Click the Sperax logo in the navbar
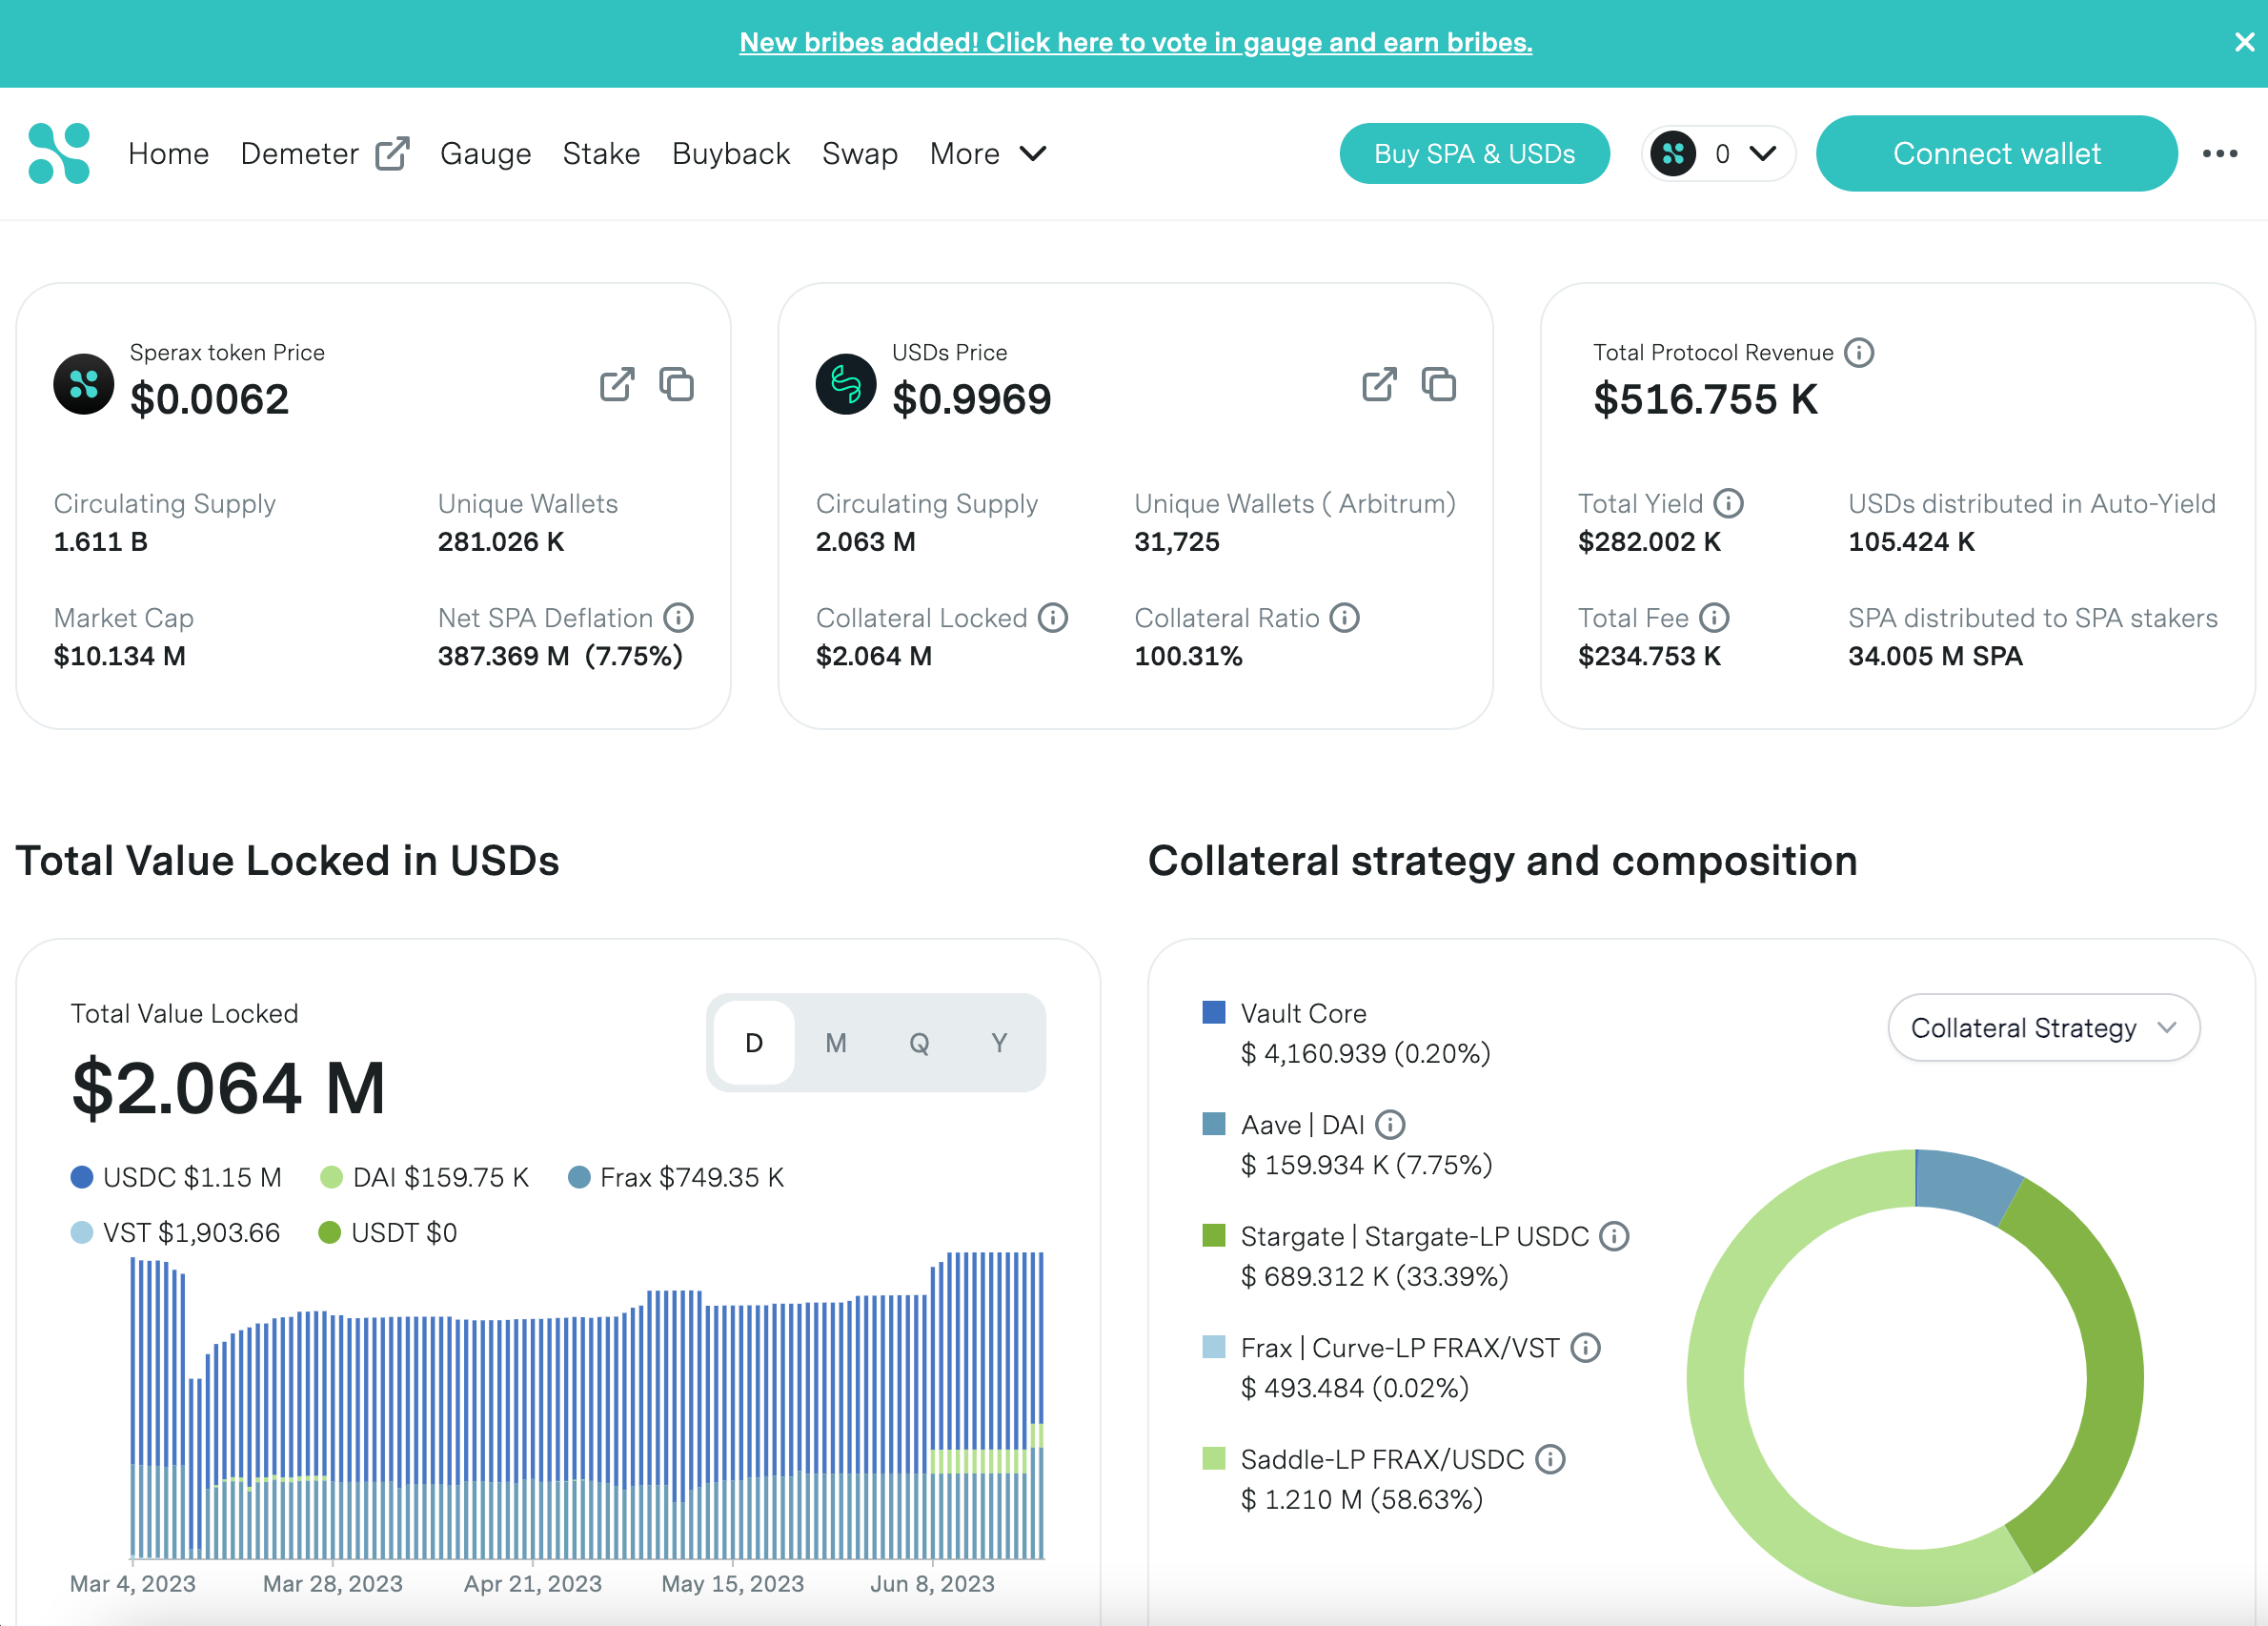The image size is (2268, 1626). click(60, 153)
